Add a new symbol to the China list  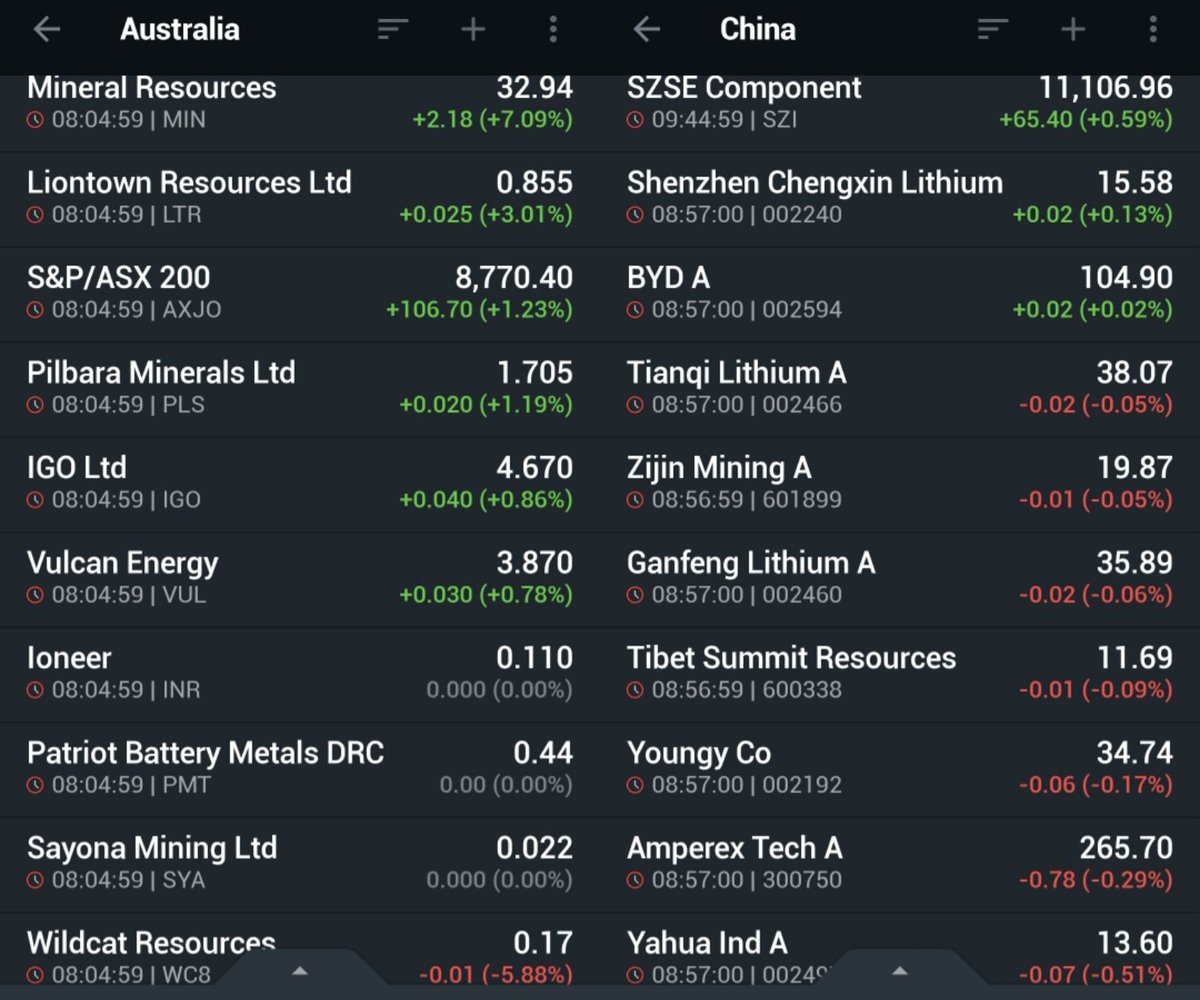[1072, 29]
